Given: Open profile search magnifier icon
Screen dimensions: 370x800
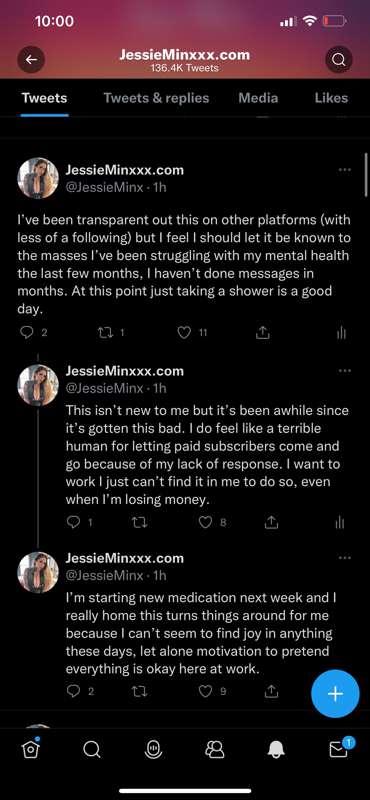Looking at the screenshot, I should (x=339, y=60).
